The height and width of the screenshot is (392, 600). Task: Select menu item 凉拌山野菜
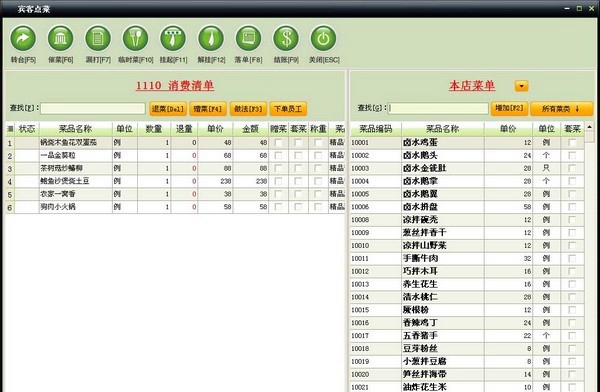467,245
